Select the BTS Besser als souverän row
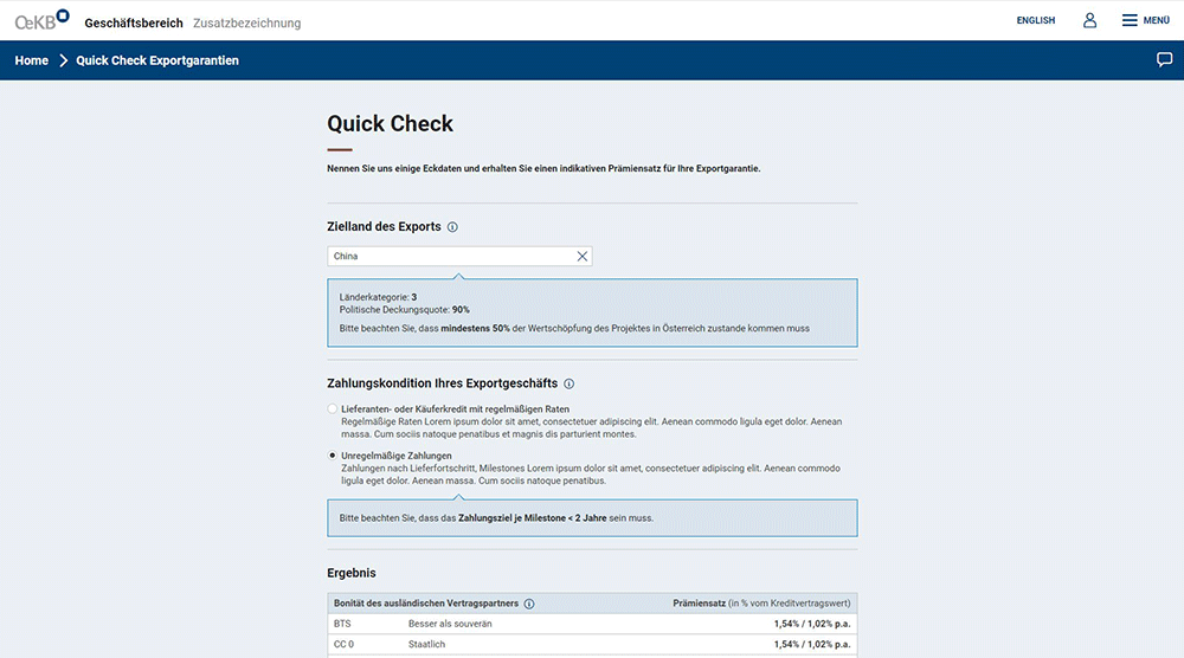Viewport: 1184px width, 658px height. tap(592, 624)
